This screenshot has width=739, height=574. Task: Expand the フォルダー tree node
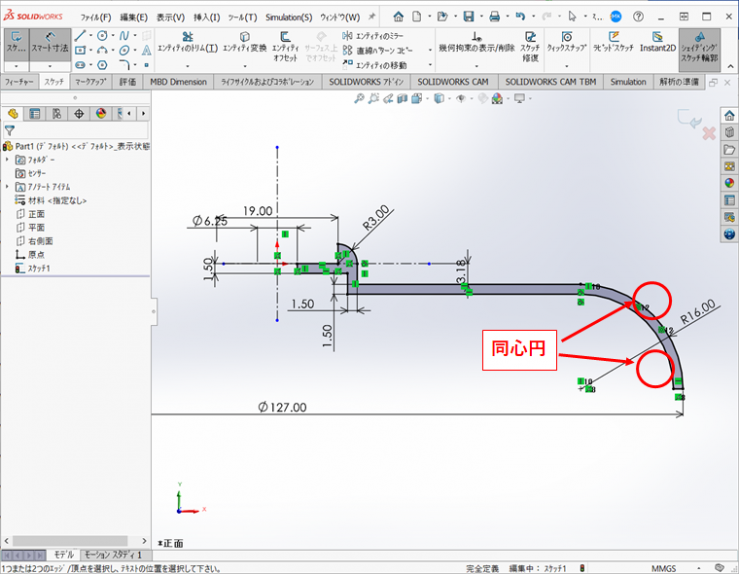pyautogui.click(x=8, y=160)
